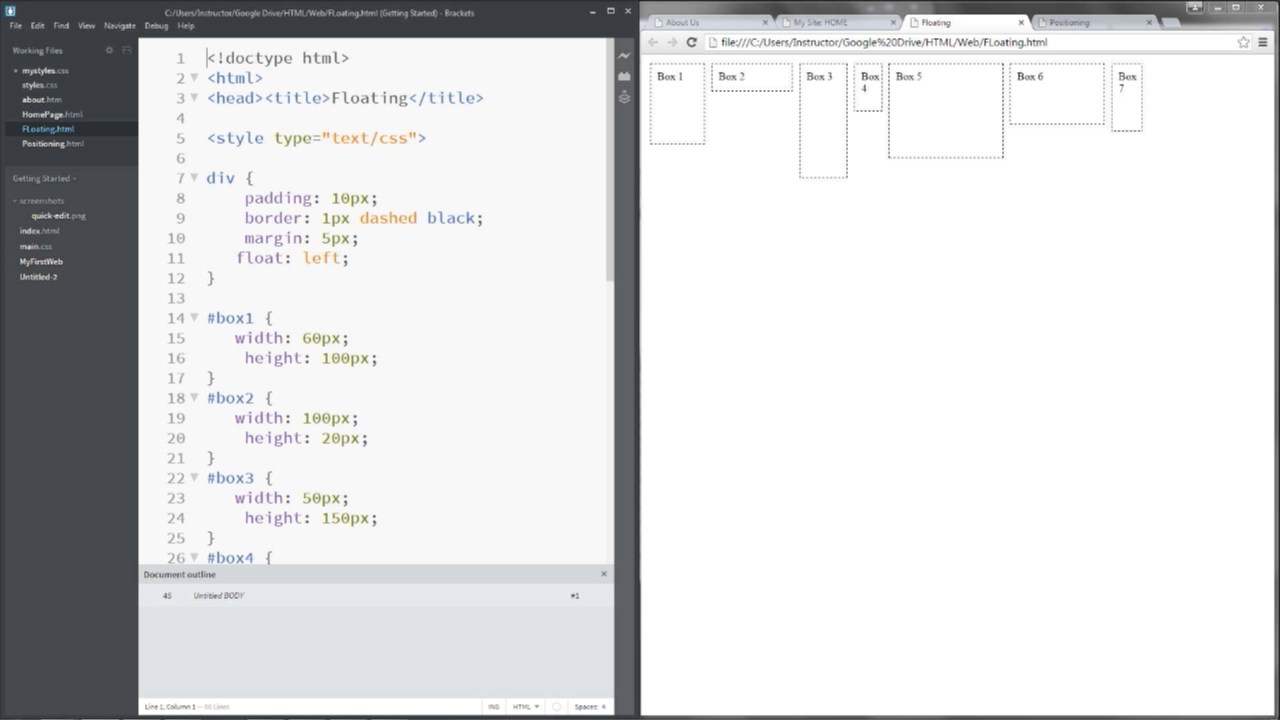
Task: Close the Floating browser tab
Action: click(1021, 22)
